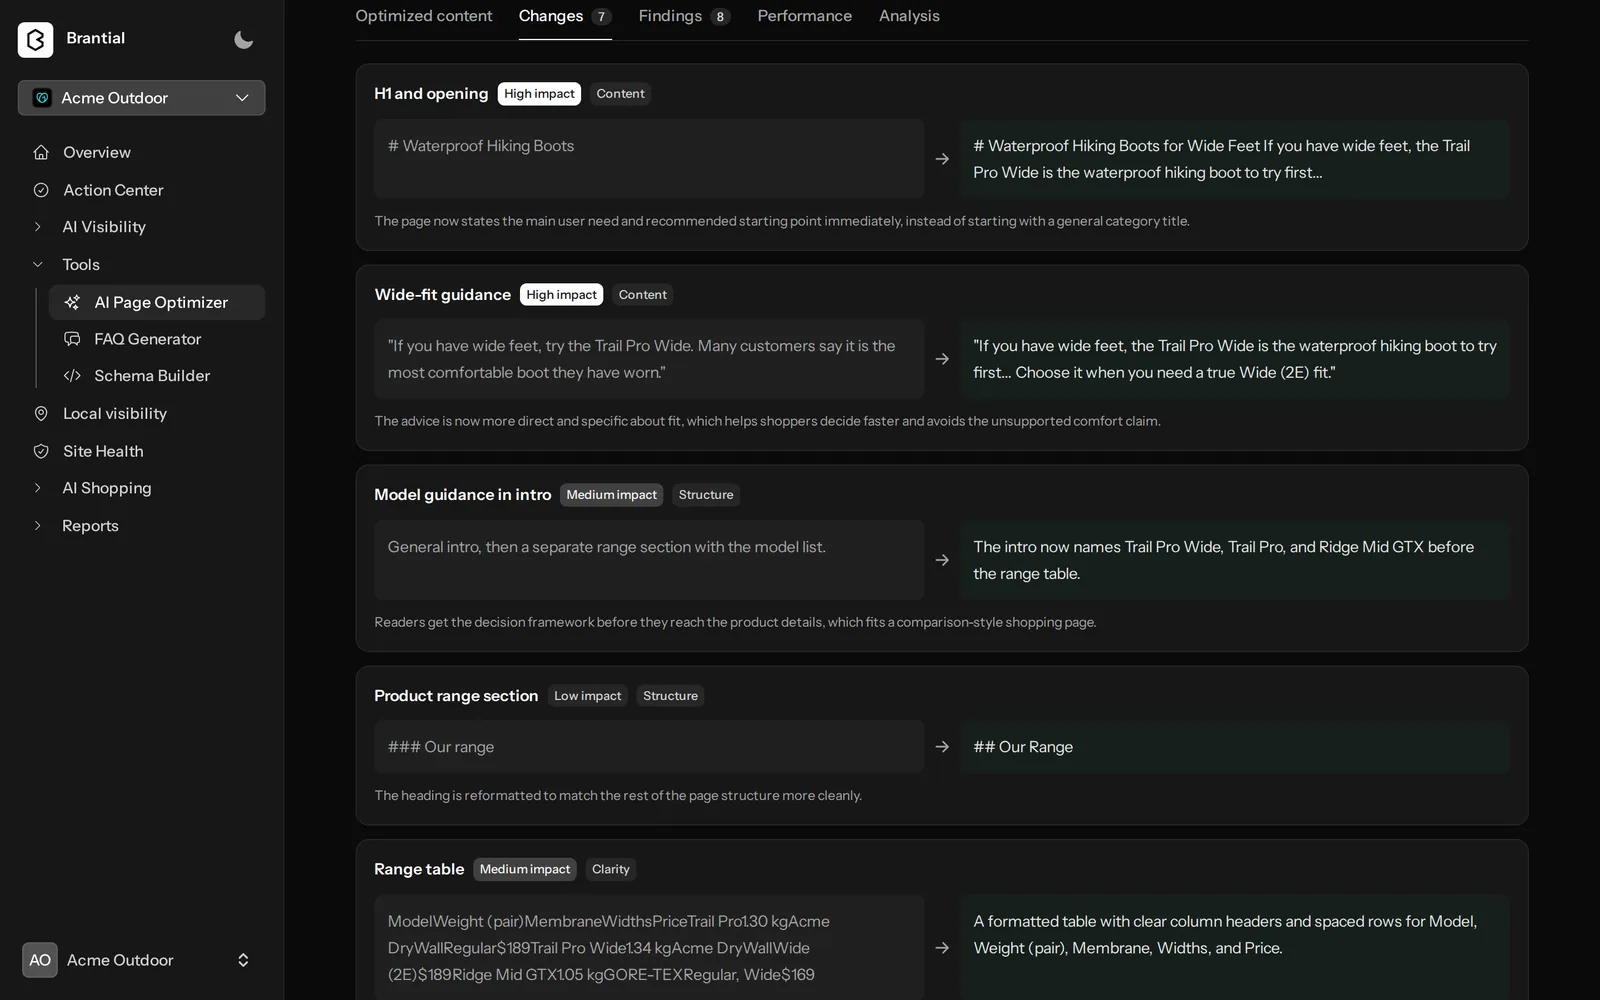This screenshot has width=1600, height=1000.
Task: Click the arrow in Model guidance in intro card
Action: pyautogui.click(x=942, y=560)
